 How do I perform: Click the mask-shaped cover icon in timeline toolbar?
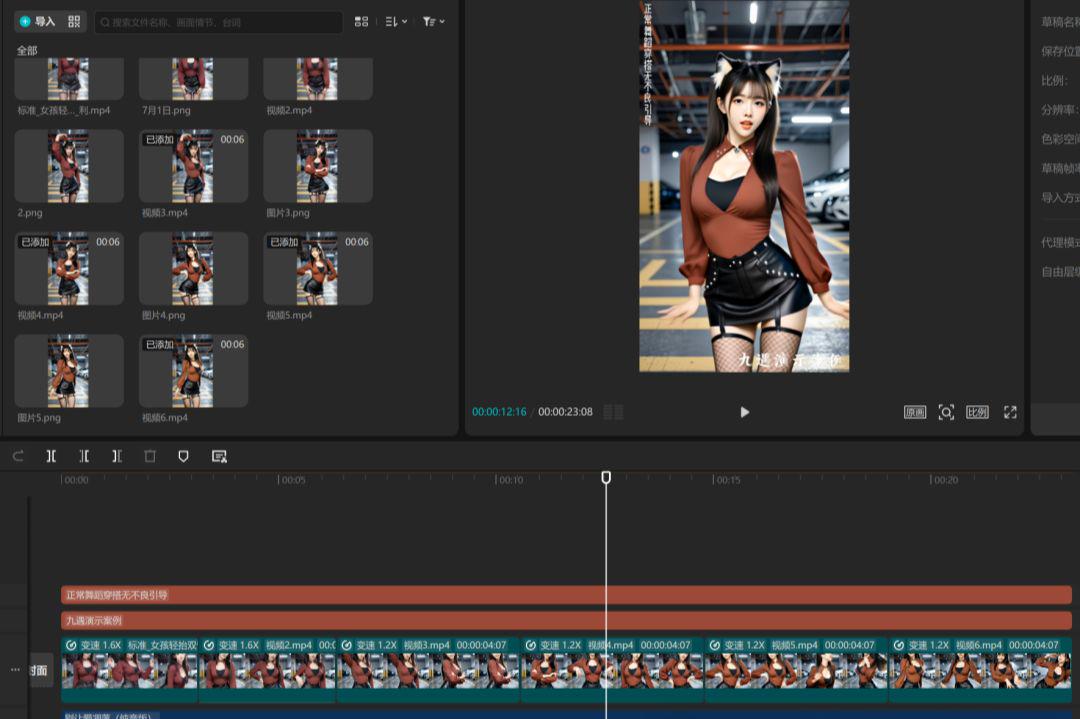(184, 456)
